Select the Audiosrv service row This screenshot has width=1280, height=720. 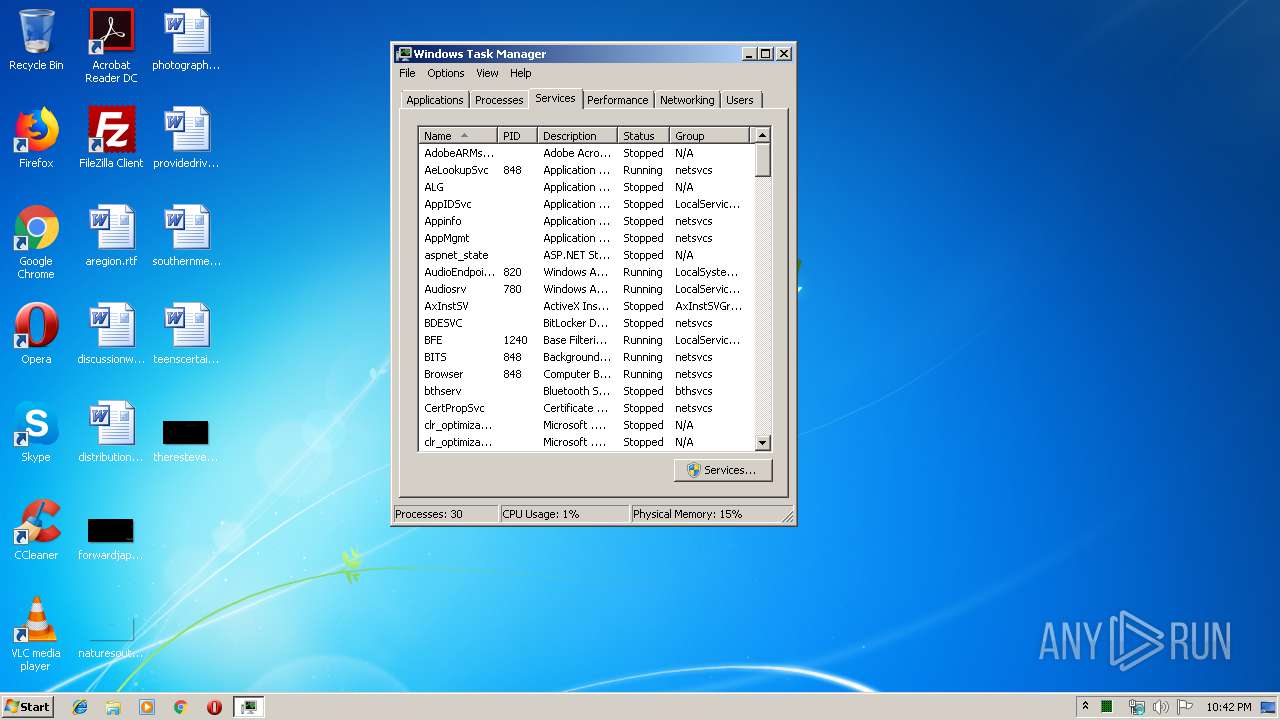coord(586,289)
